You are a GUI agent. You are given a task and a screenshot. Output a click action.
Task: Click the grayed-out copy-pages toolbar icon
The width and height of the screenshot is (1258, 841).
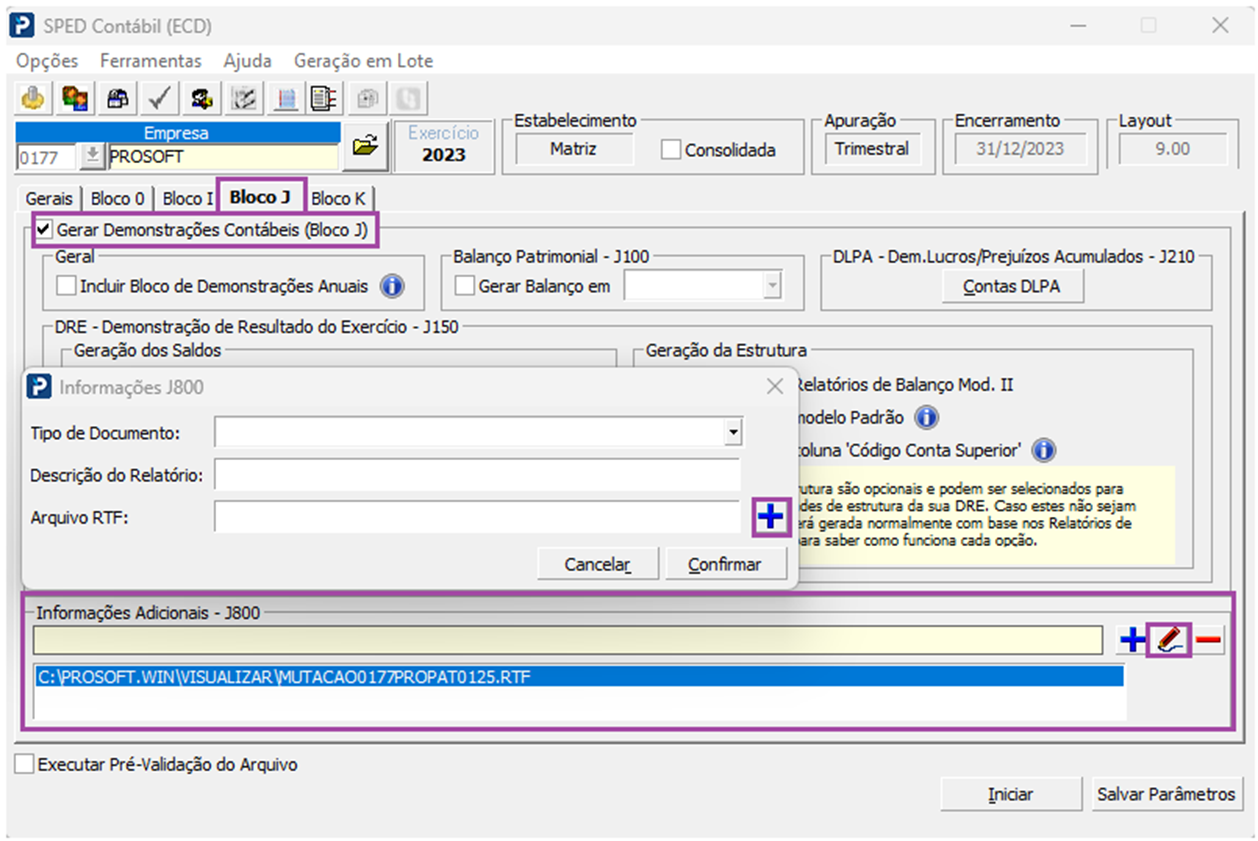(x=369, y=98)
